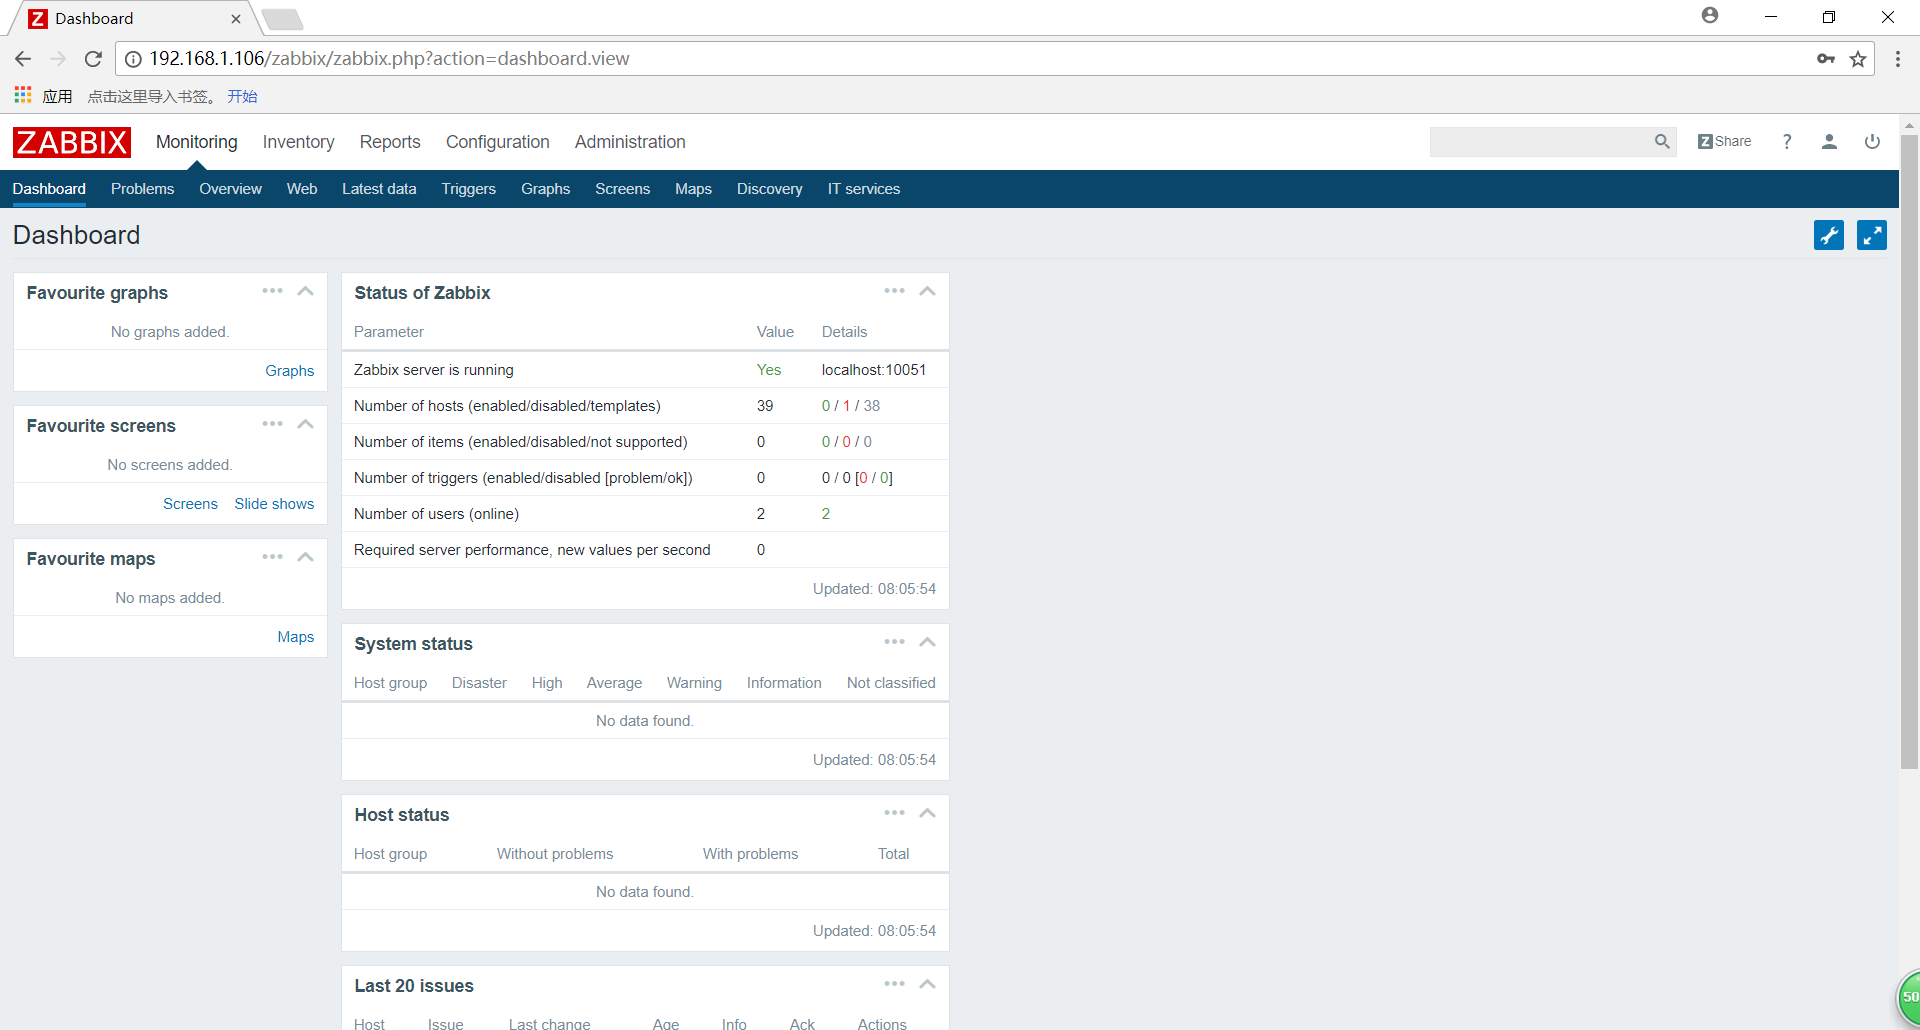Open Host status widget menu dots

tap(894, 813)
